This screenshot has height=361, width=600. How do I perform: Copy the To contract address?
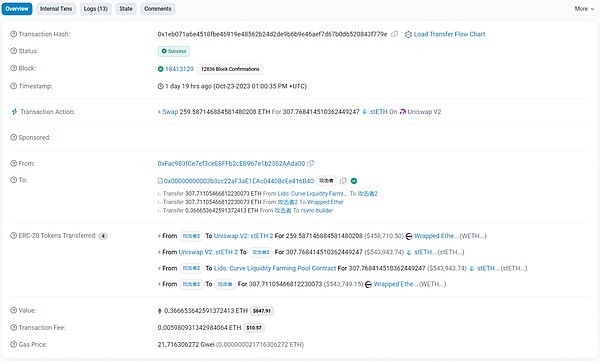pos(343,181)
